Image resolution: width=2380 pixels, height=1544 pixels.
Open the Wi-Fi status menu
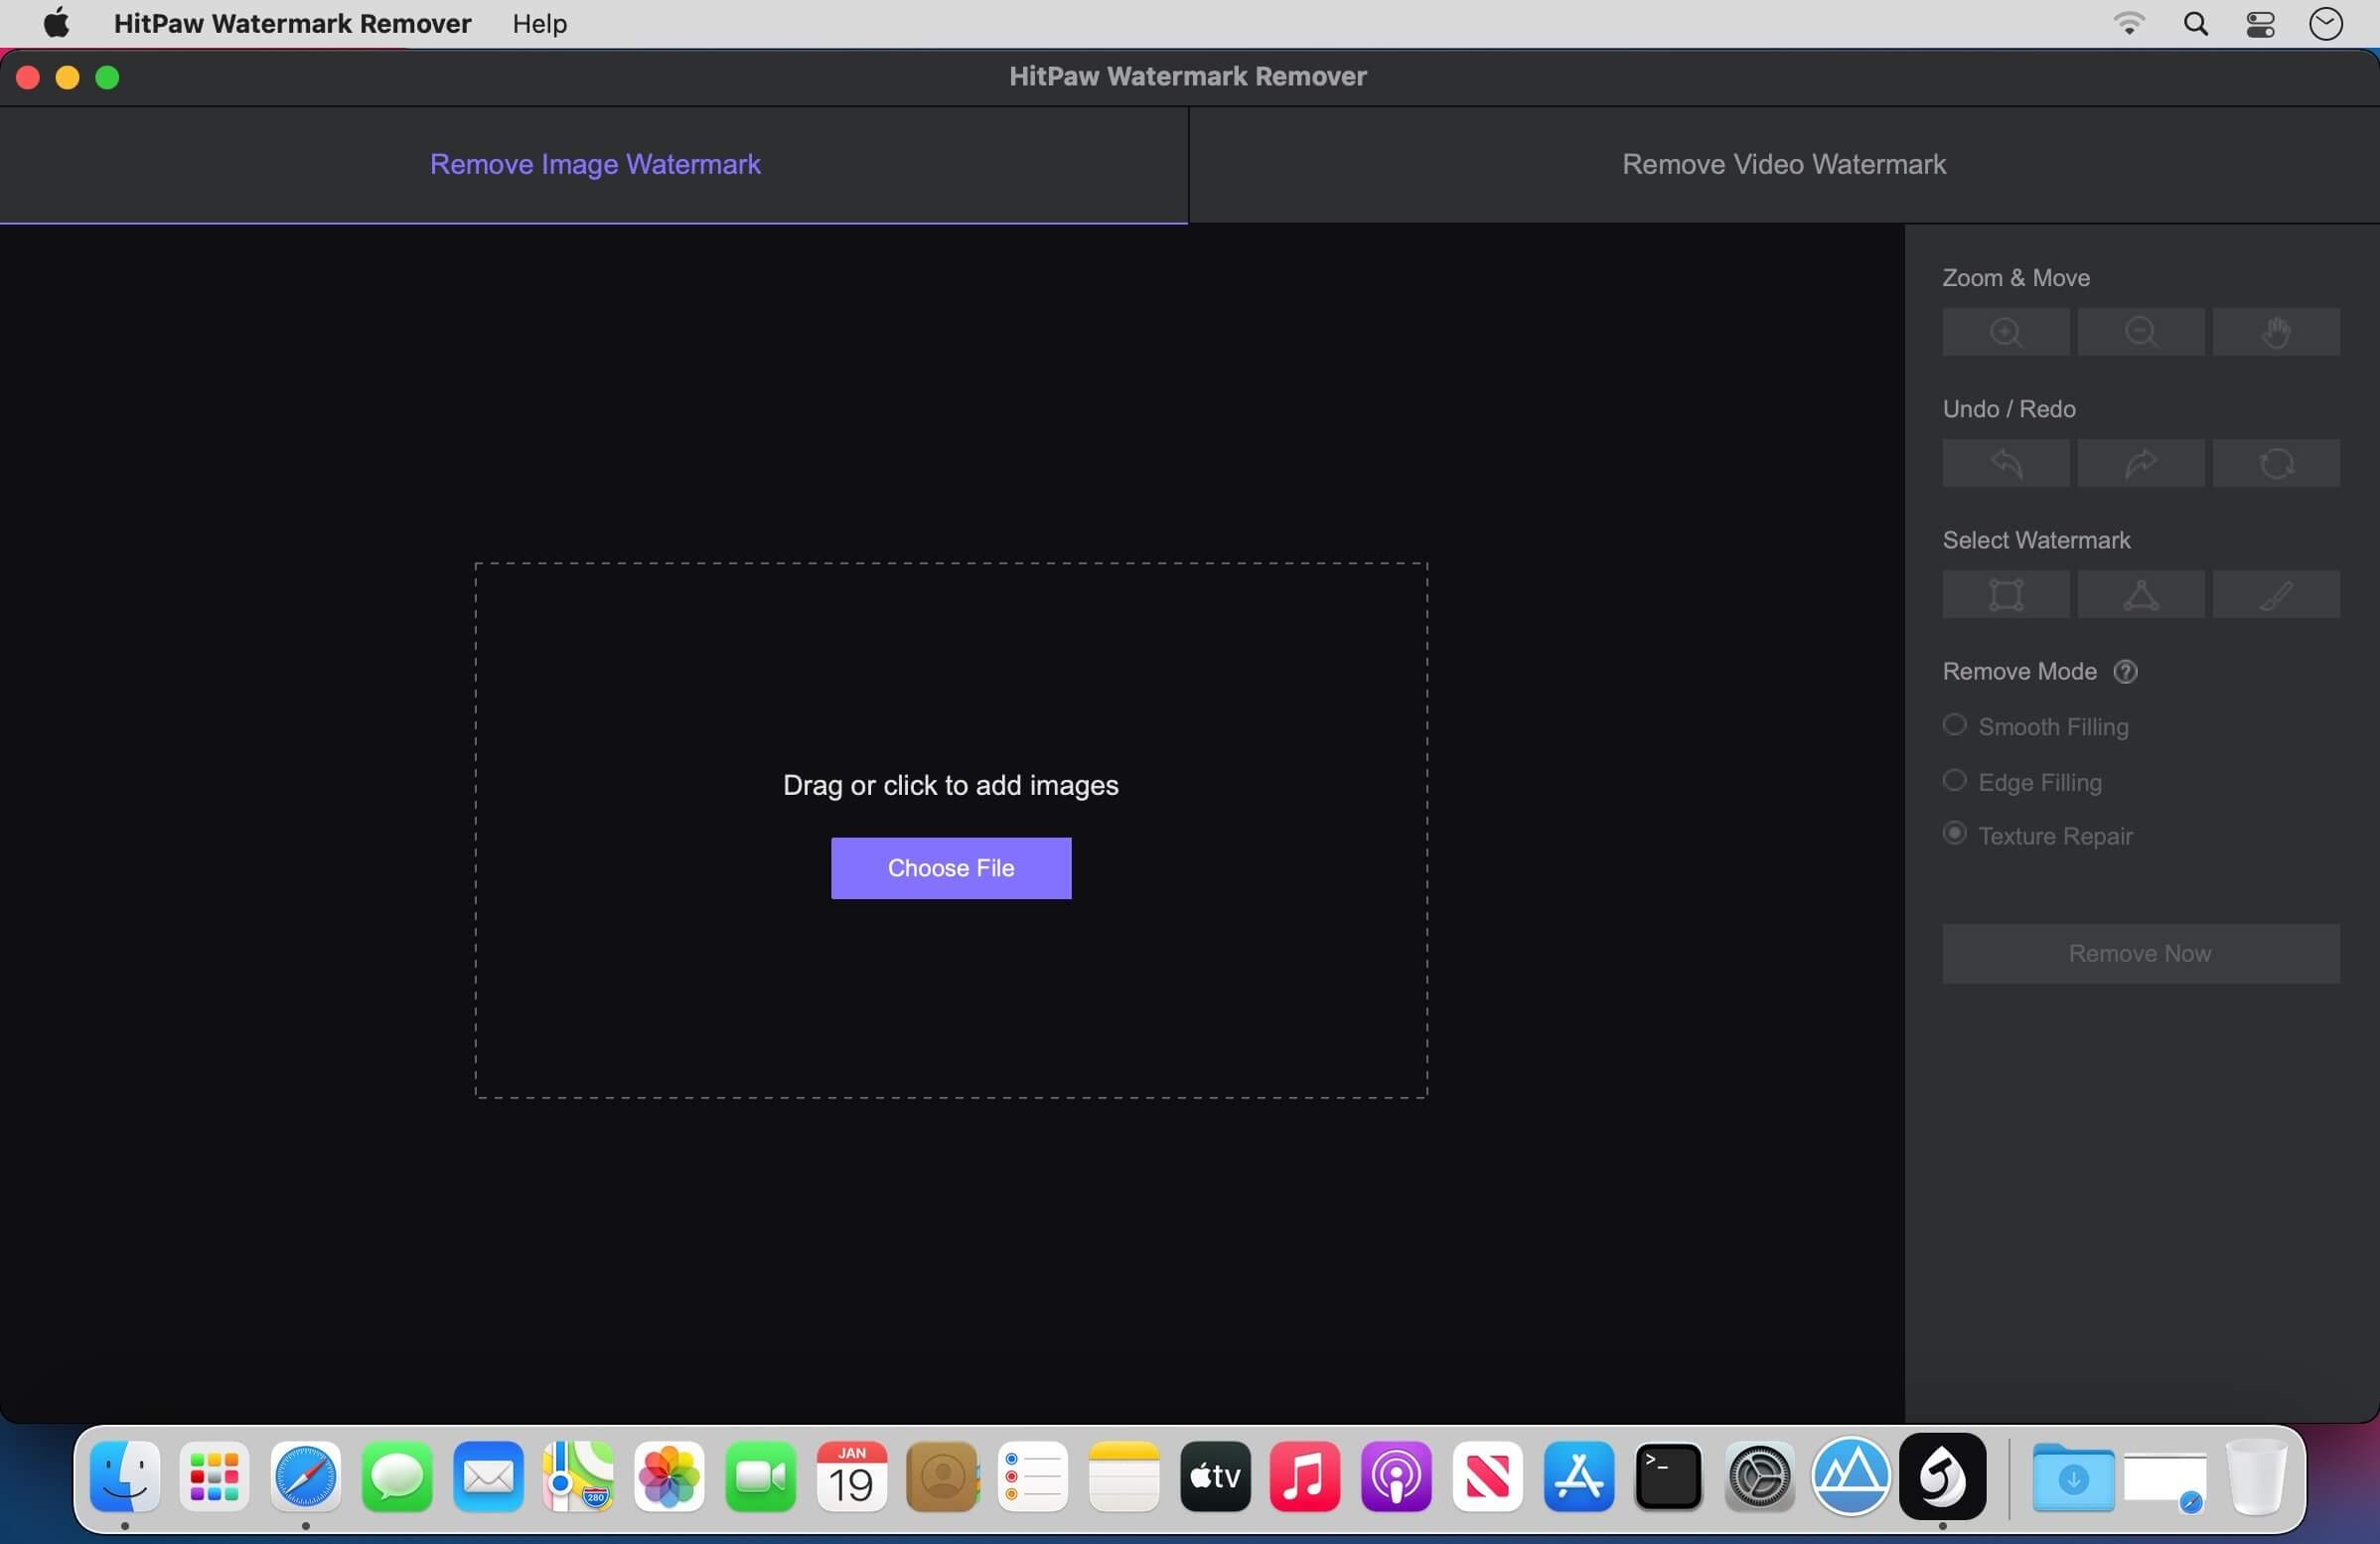tap(2129, 23)
